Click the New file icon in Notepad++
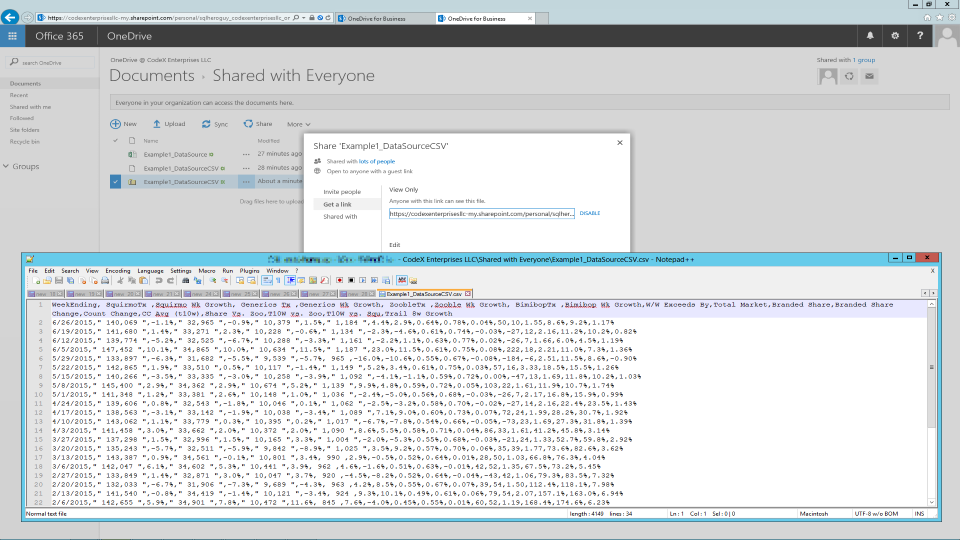The image size is (960, 540). [36, 280]
